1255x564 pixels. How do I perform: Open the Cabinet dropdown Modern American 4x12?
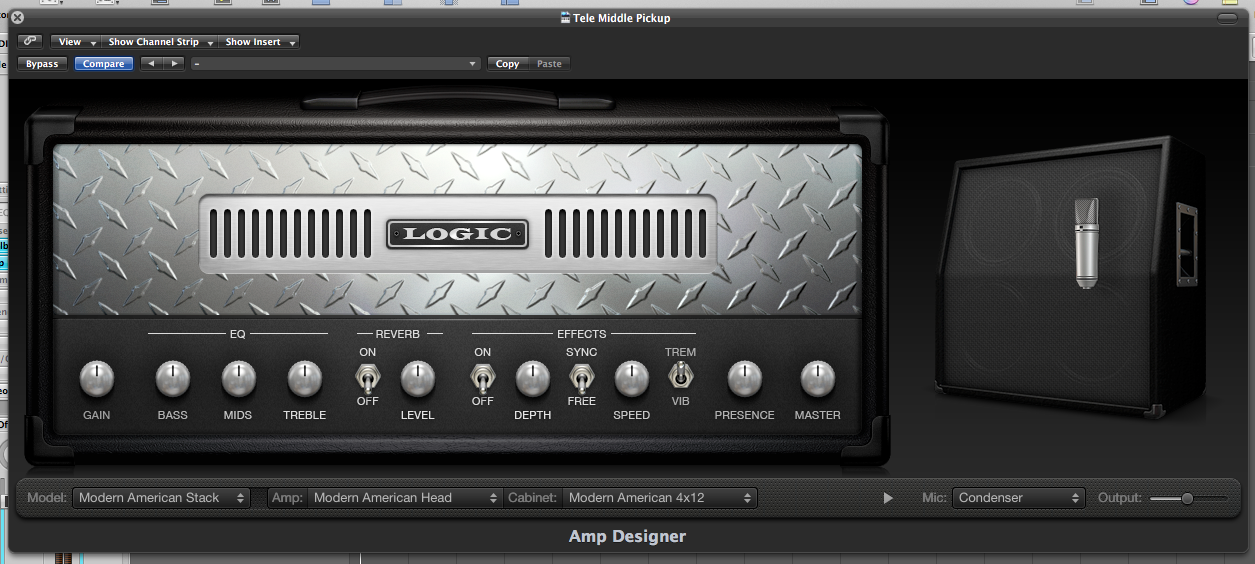[x=660, y=498]
